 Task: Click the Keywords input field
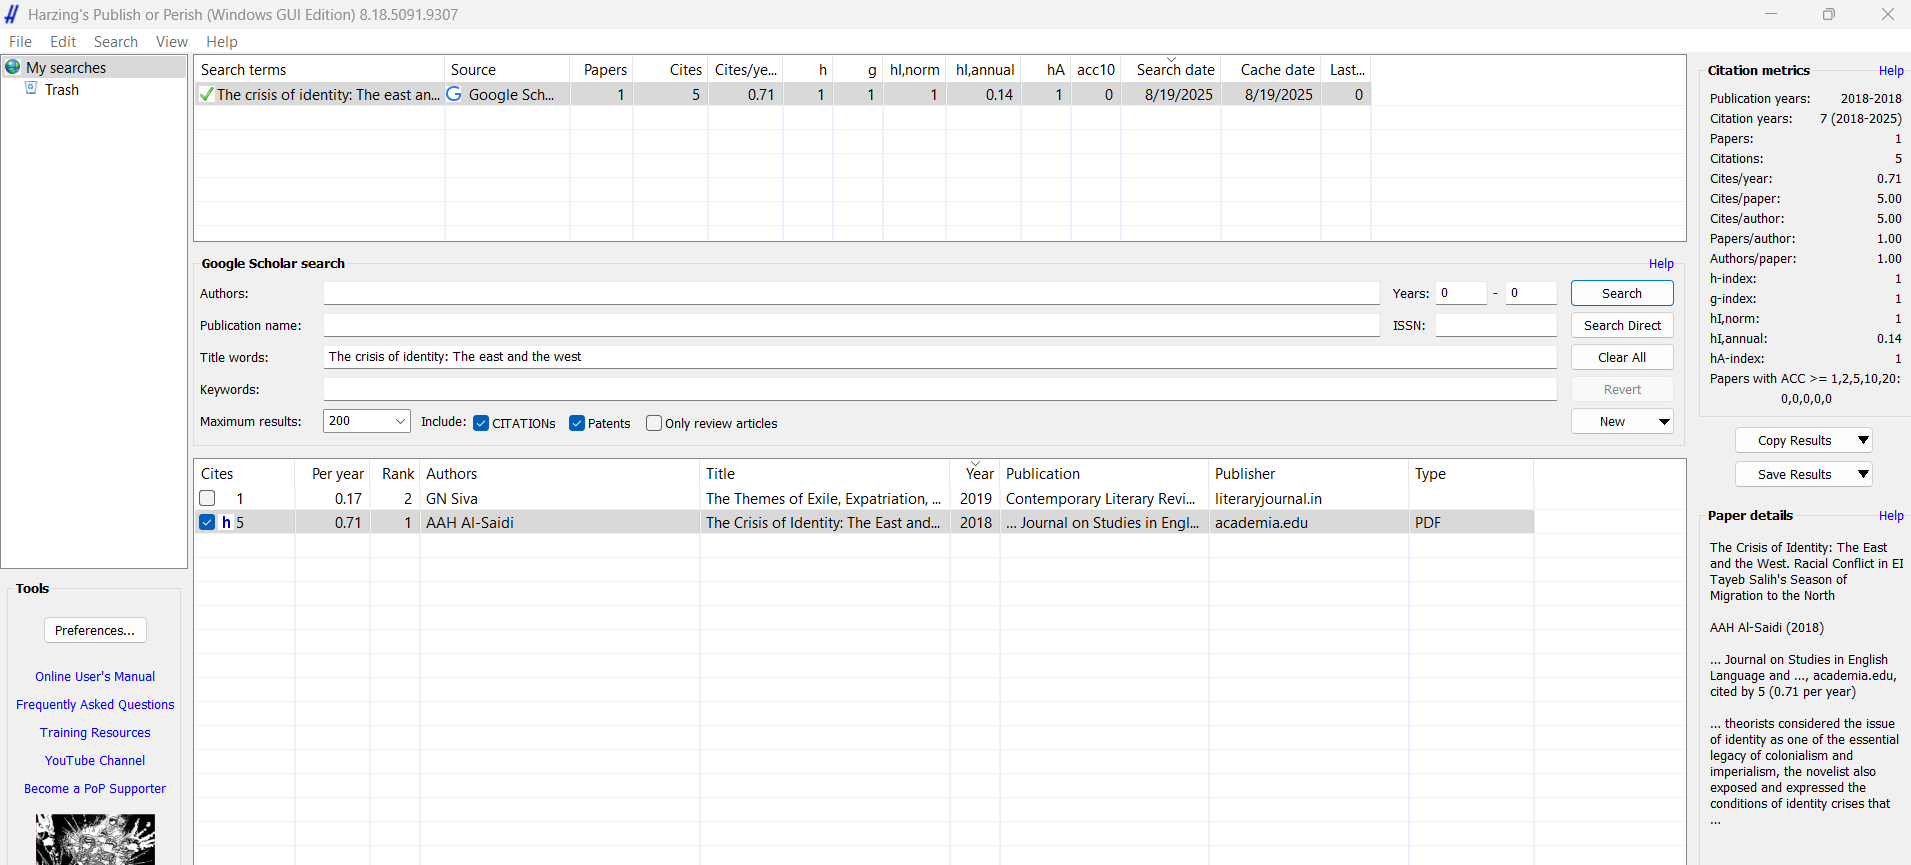coord(940,389)
